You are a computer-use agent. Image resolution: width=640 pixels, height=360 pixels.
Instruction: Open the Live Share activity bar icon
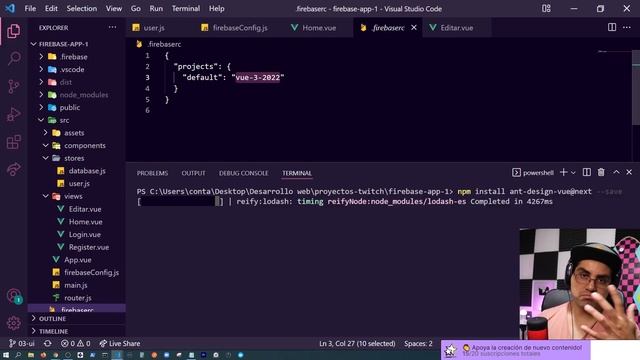coord(13,169)
